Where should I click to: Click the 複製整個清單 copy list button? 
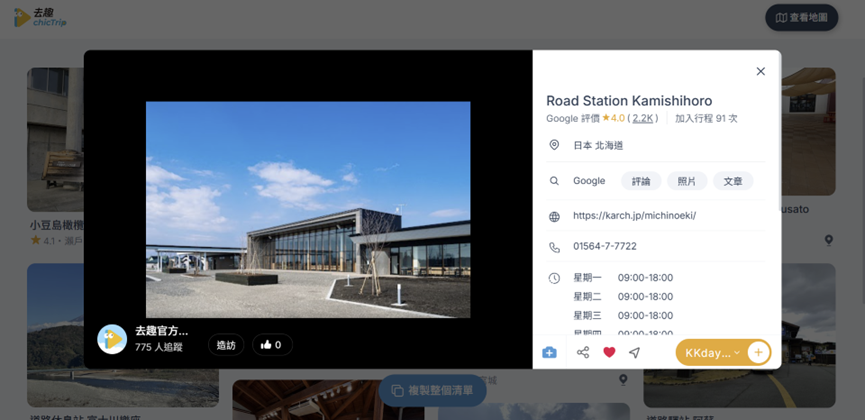coord(432,391)
